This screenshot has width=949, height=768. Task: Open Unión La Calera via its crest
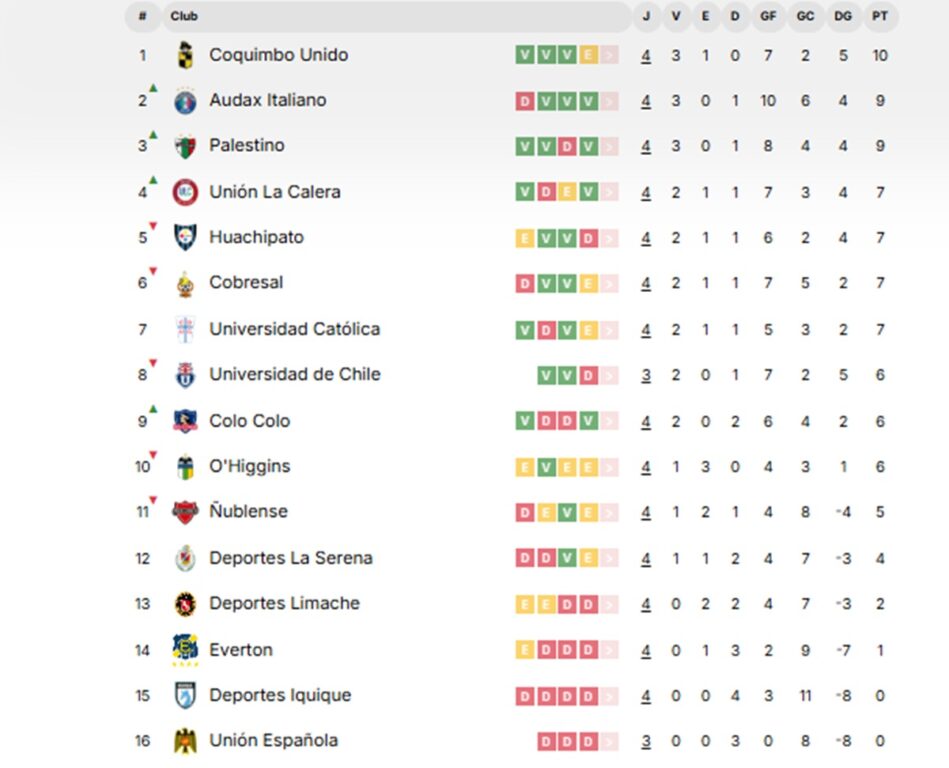(x=185, y=191)
